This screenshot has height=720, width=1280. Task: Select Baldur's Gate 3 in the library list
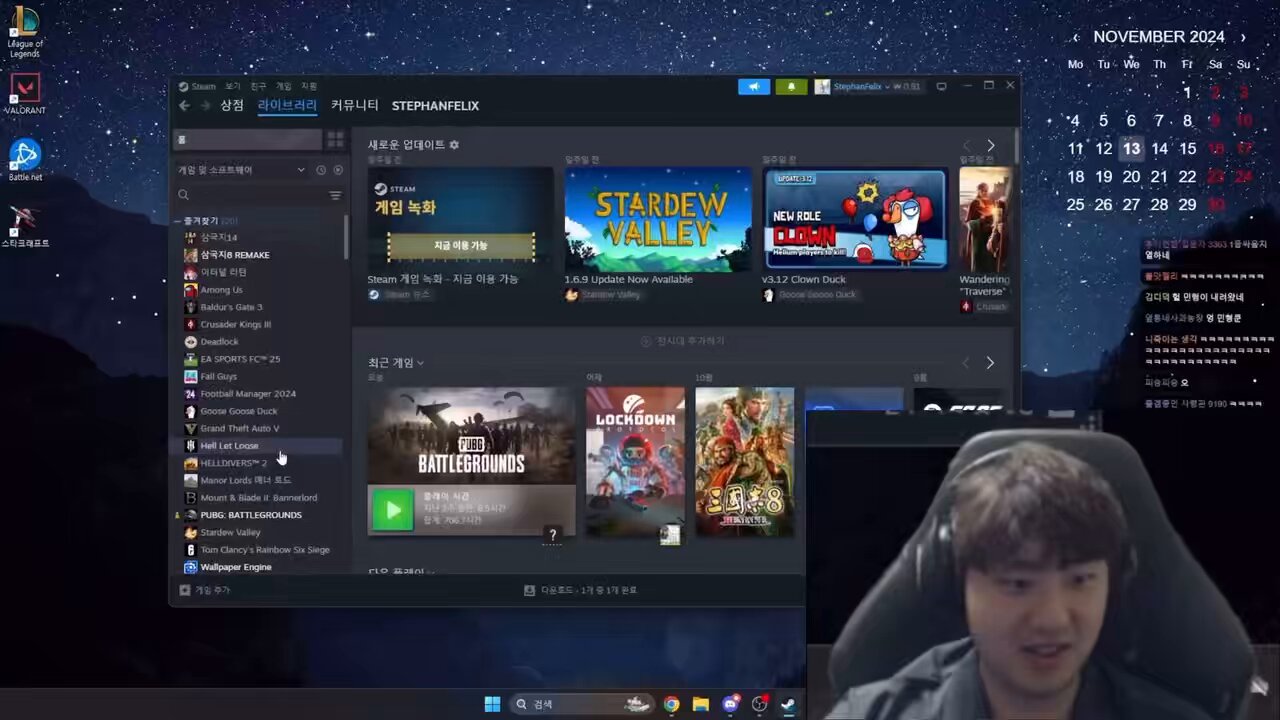pyautogui.click(x=231, y=307)
